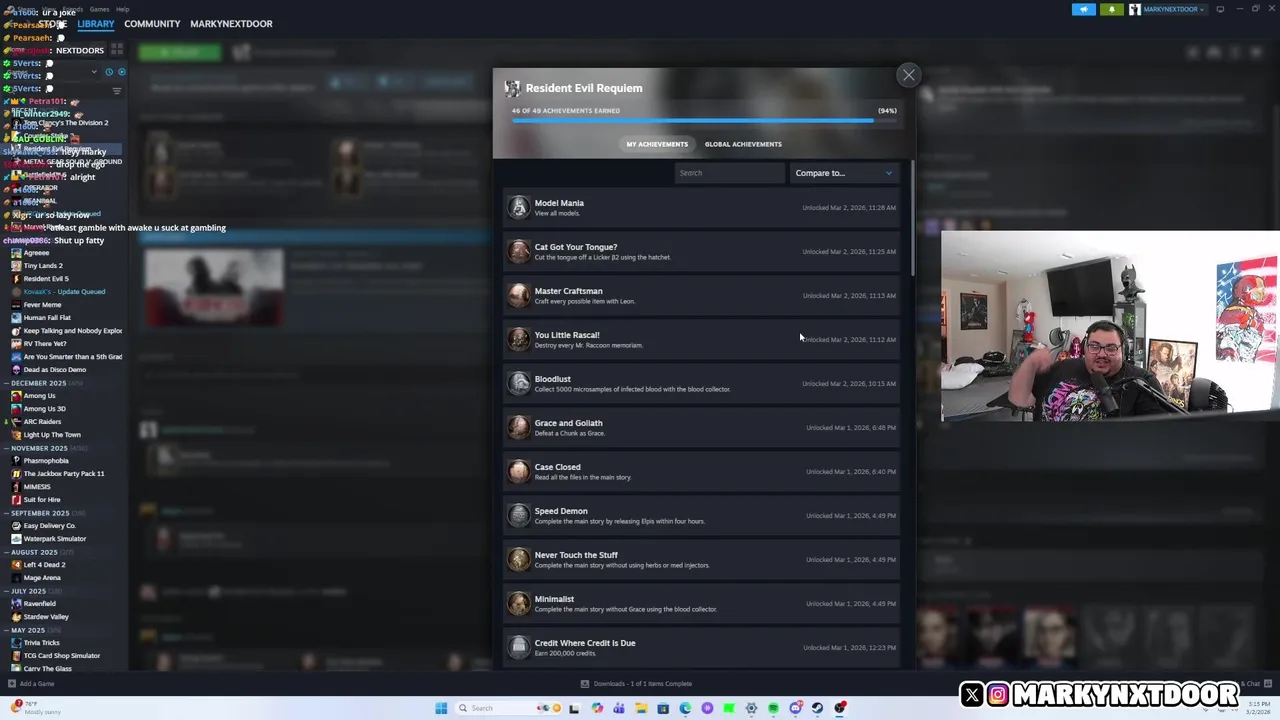This screenshot has height=720, width=1280.
Task: Click the Minimalist achievement icon
Action: (x=518, y=603)
